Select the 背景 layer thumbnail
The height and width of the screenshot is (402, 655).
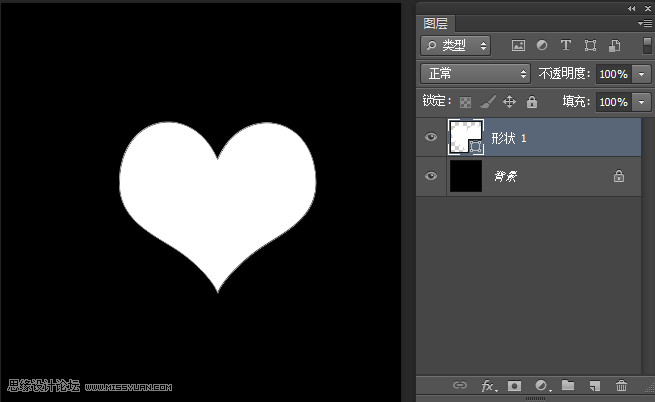pyautogui.click(x=465, y=176)
